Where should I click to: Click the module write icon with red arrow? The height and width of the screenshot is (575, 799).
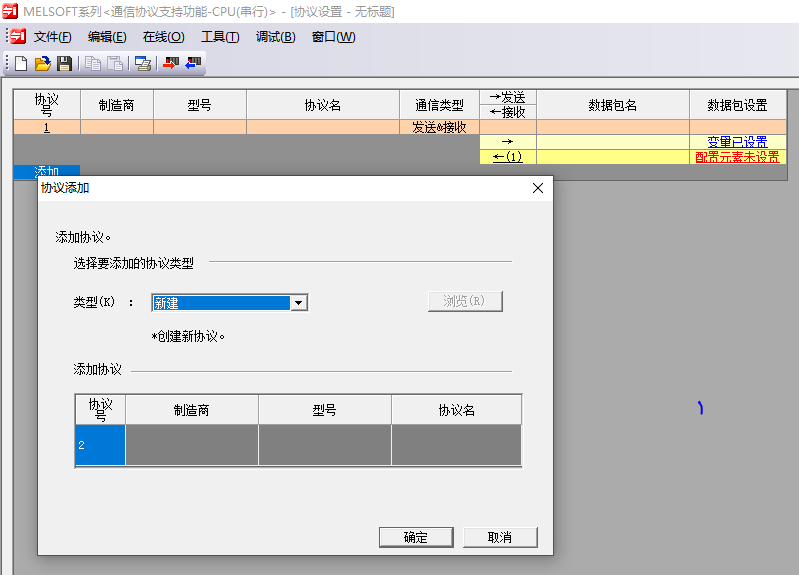[x=171, y=64]
